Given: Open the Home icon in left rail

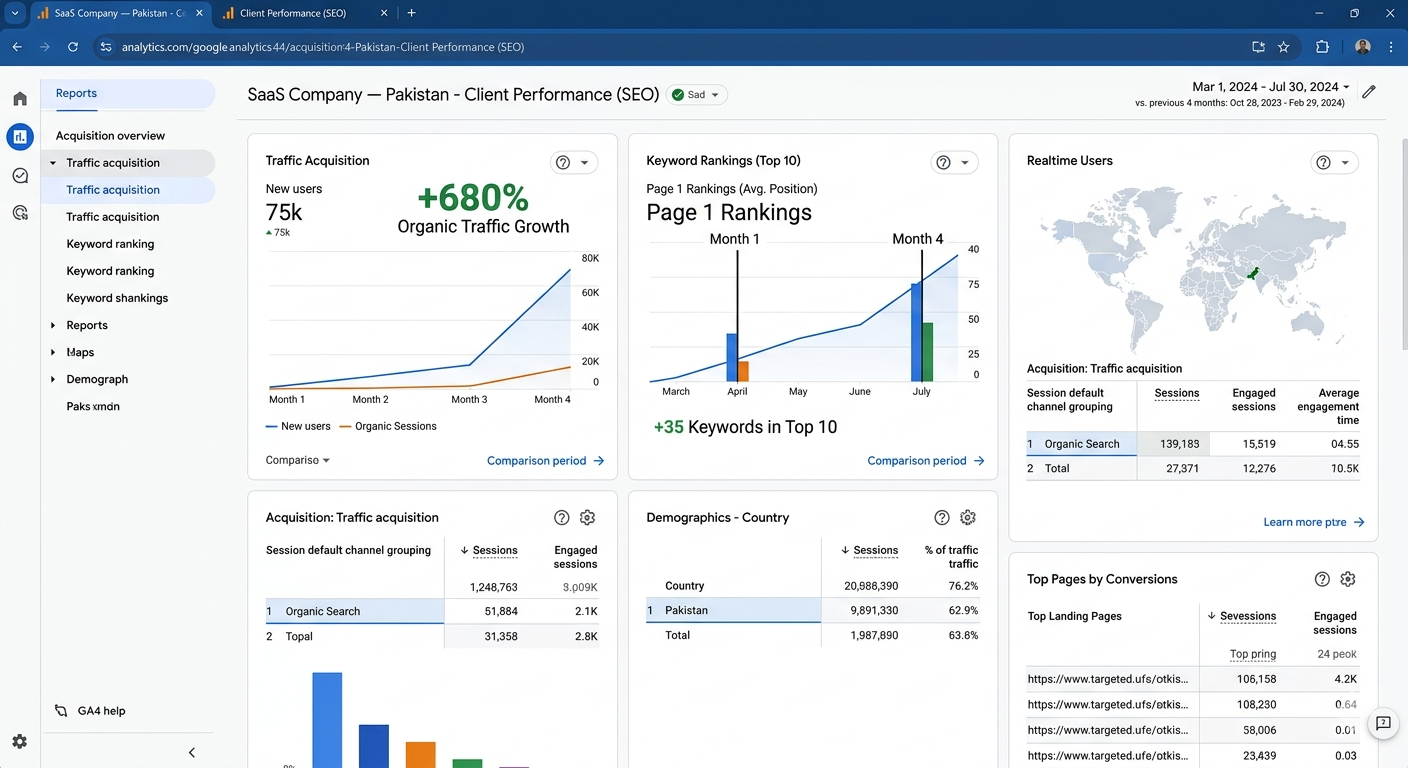Looking at the screenshot, I should point(20,99).
